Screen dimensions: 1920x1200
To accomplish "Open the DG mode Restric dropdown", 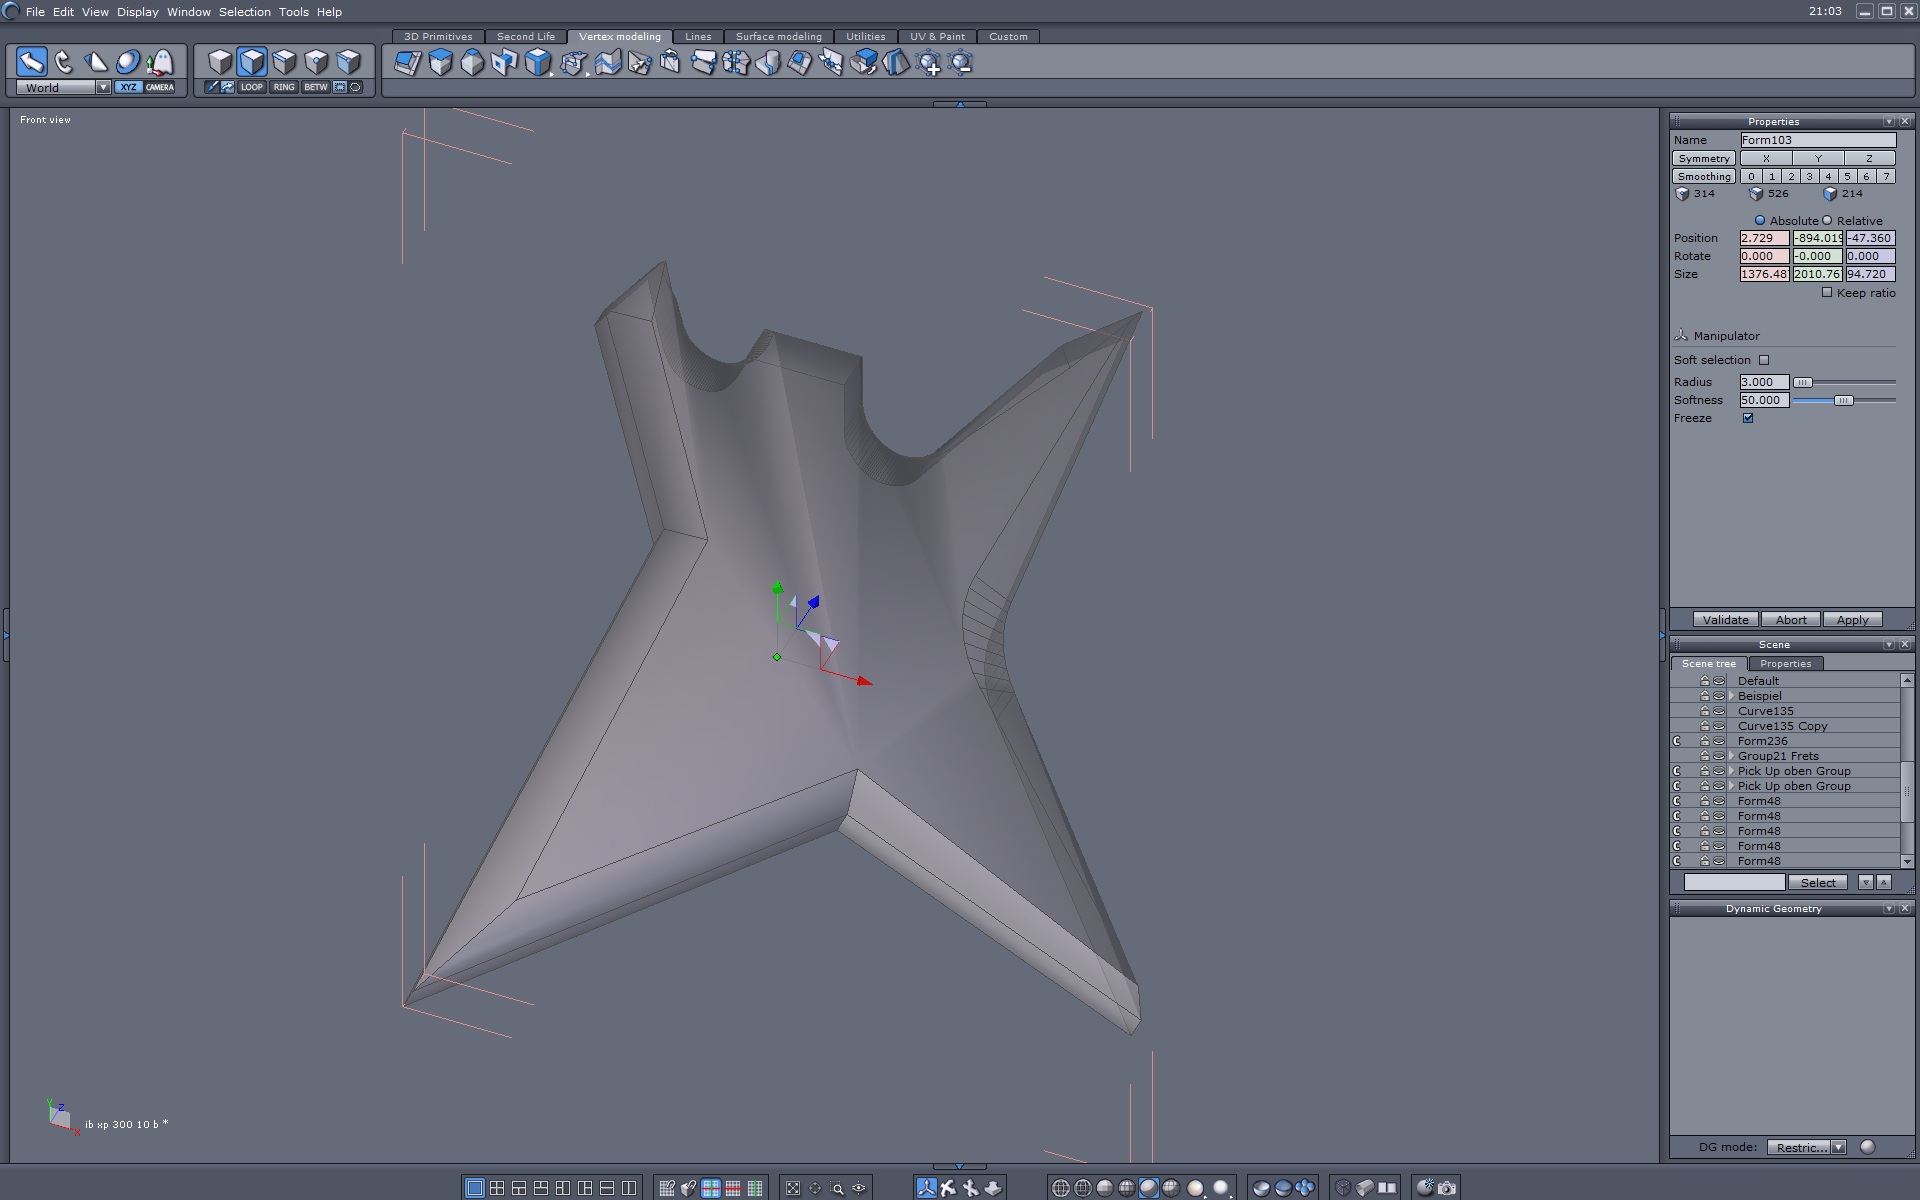I will click(1806, 1147).
